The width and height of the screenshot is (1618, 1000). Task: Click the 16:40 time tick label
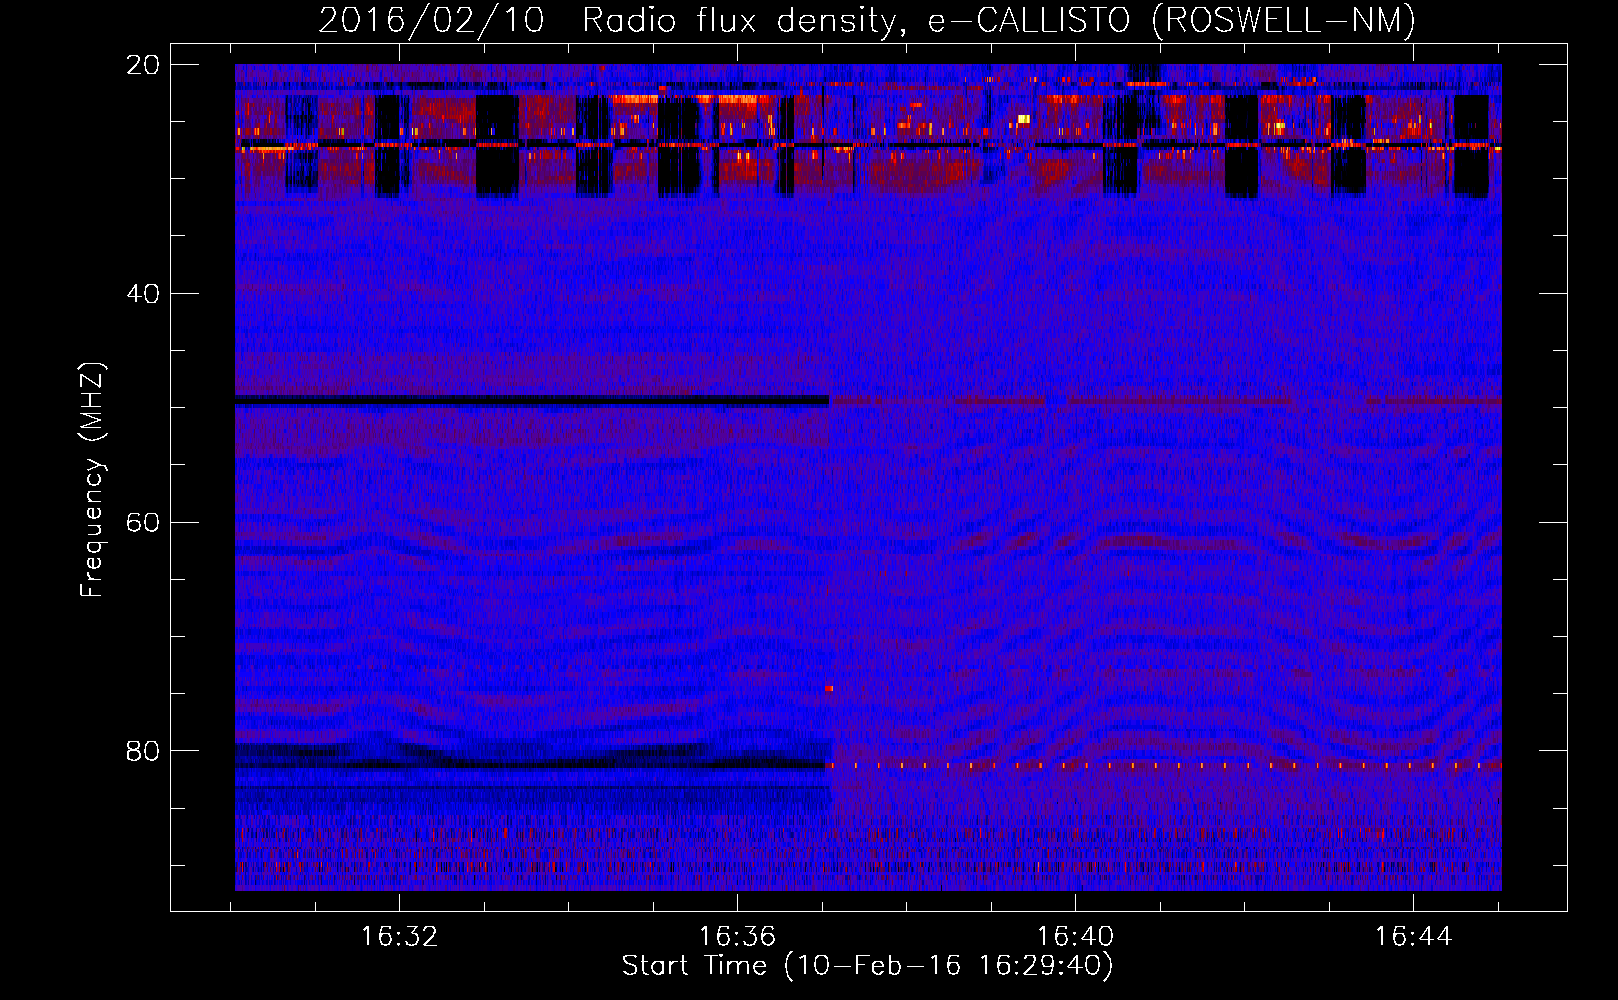1075,937
